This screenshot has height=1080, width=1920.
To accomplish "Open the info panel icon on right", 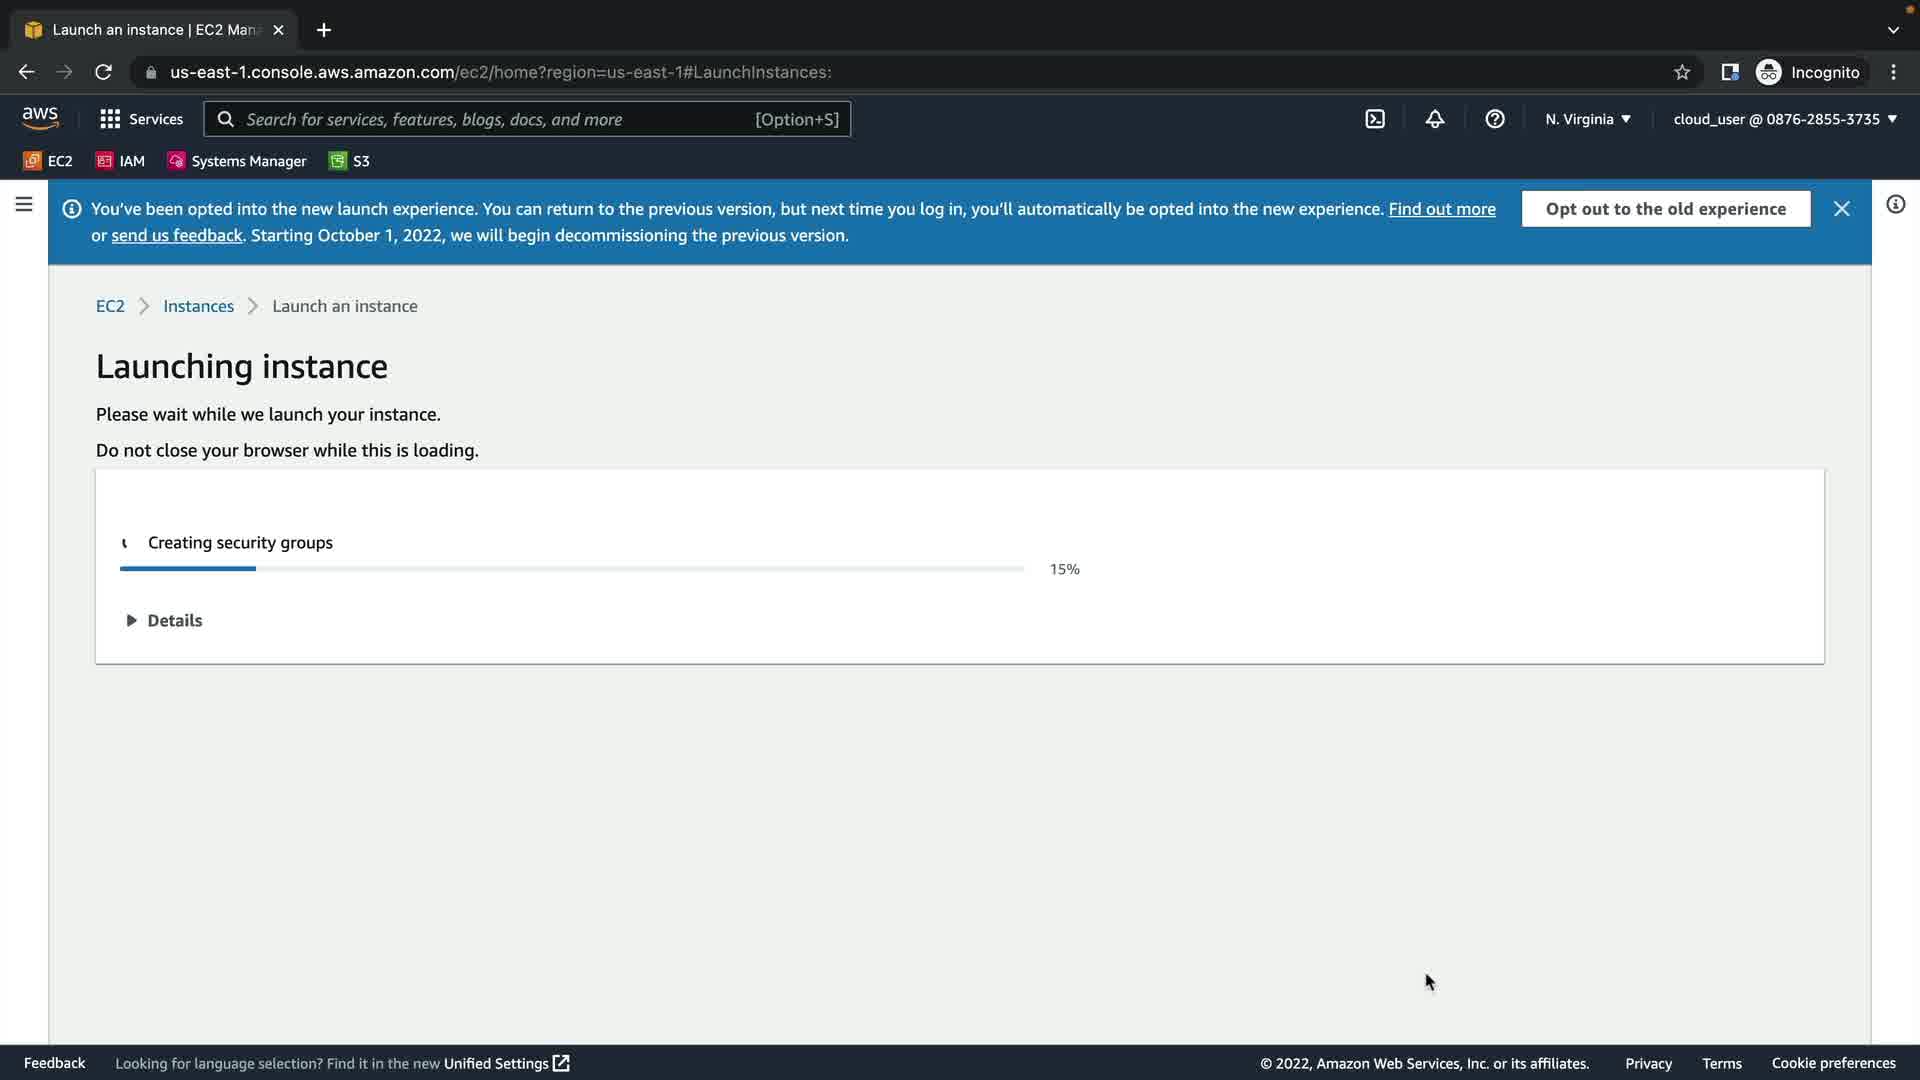I will point(1895,205).
